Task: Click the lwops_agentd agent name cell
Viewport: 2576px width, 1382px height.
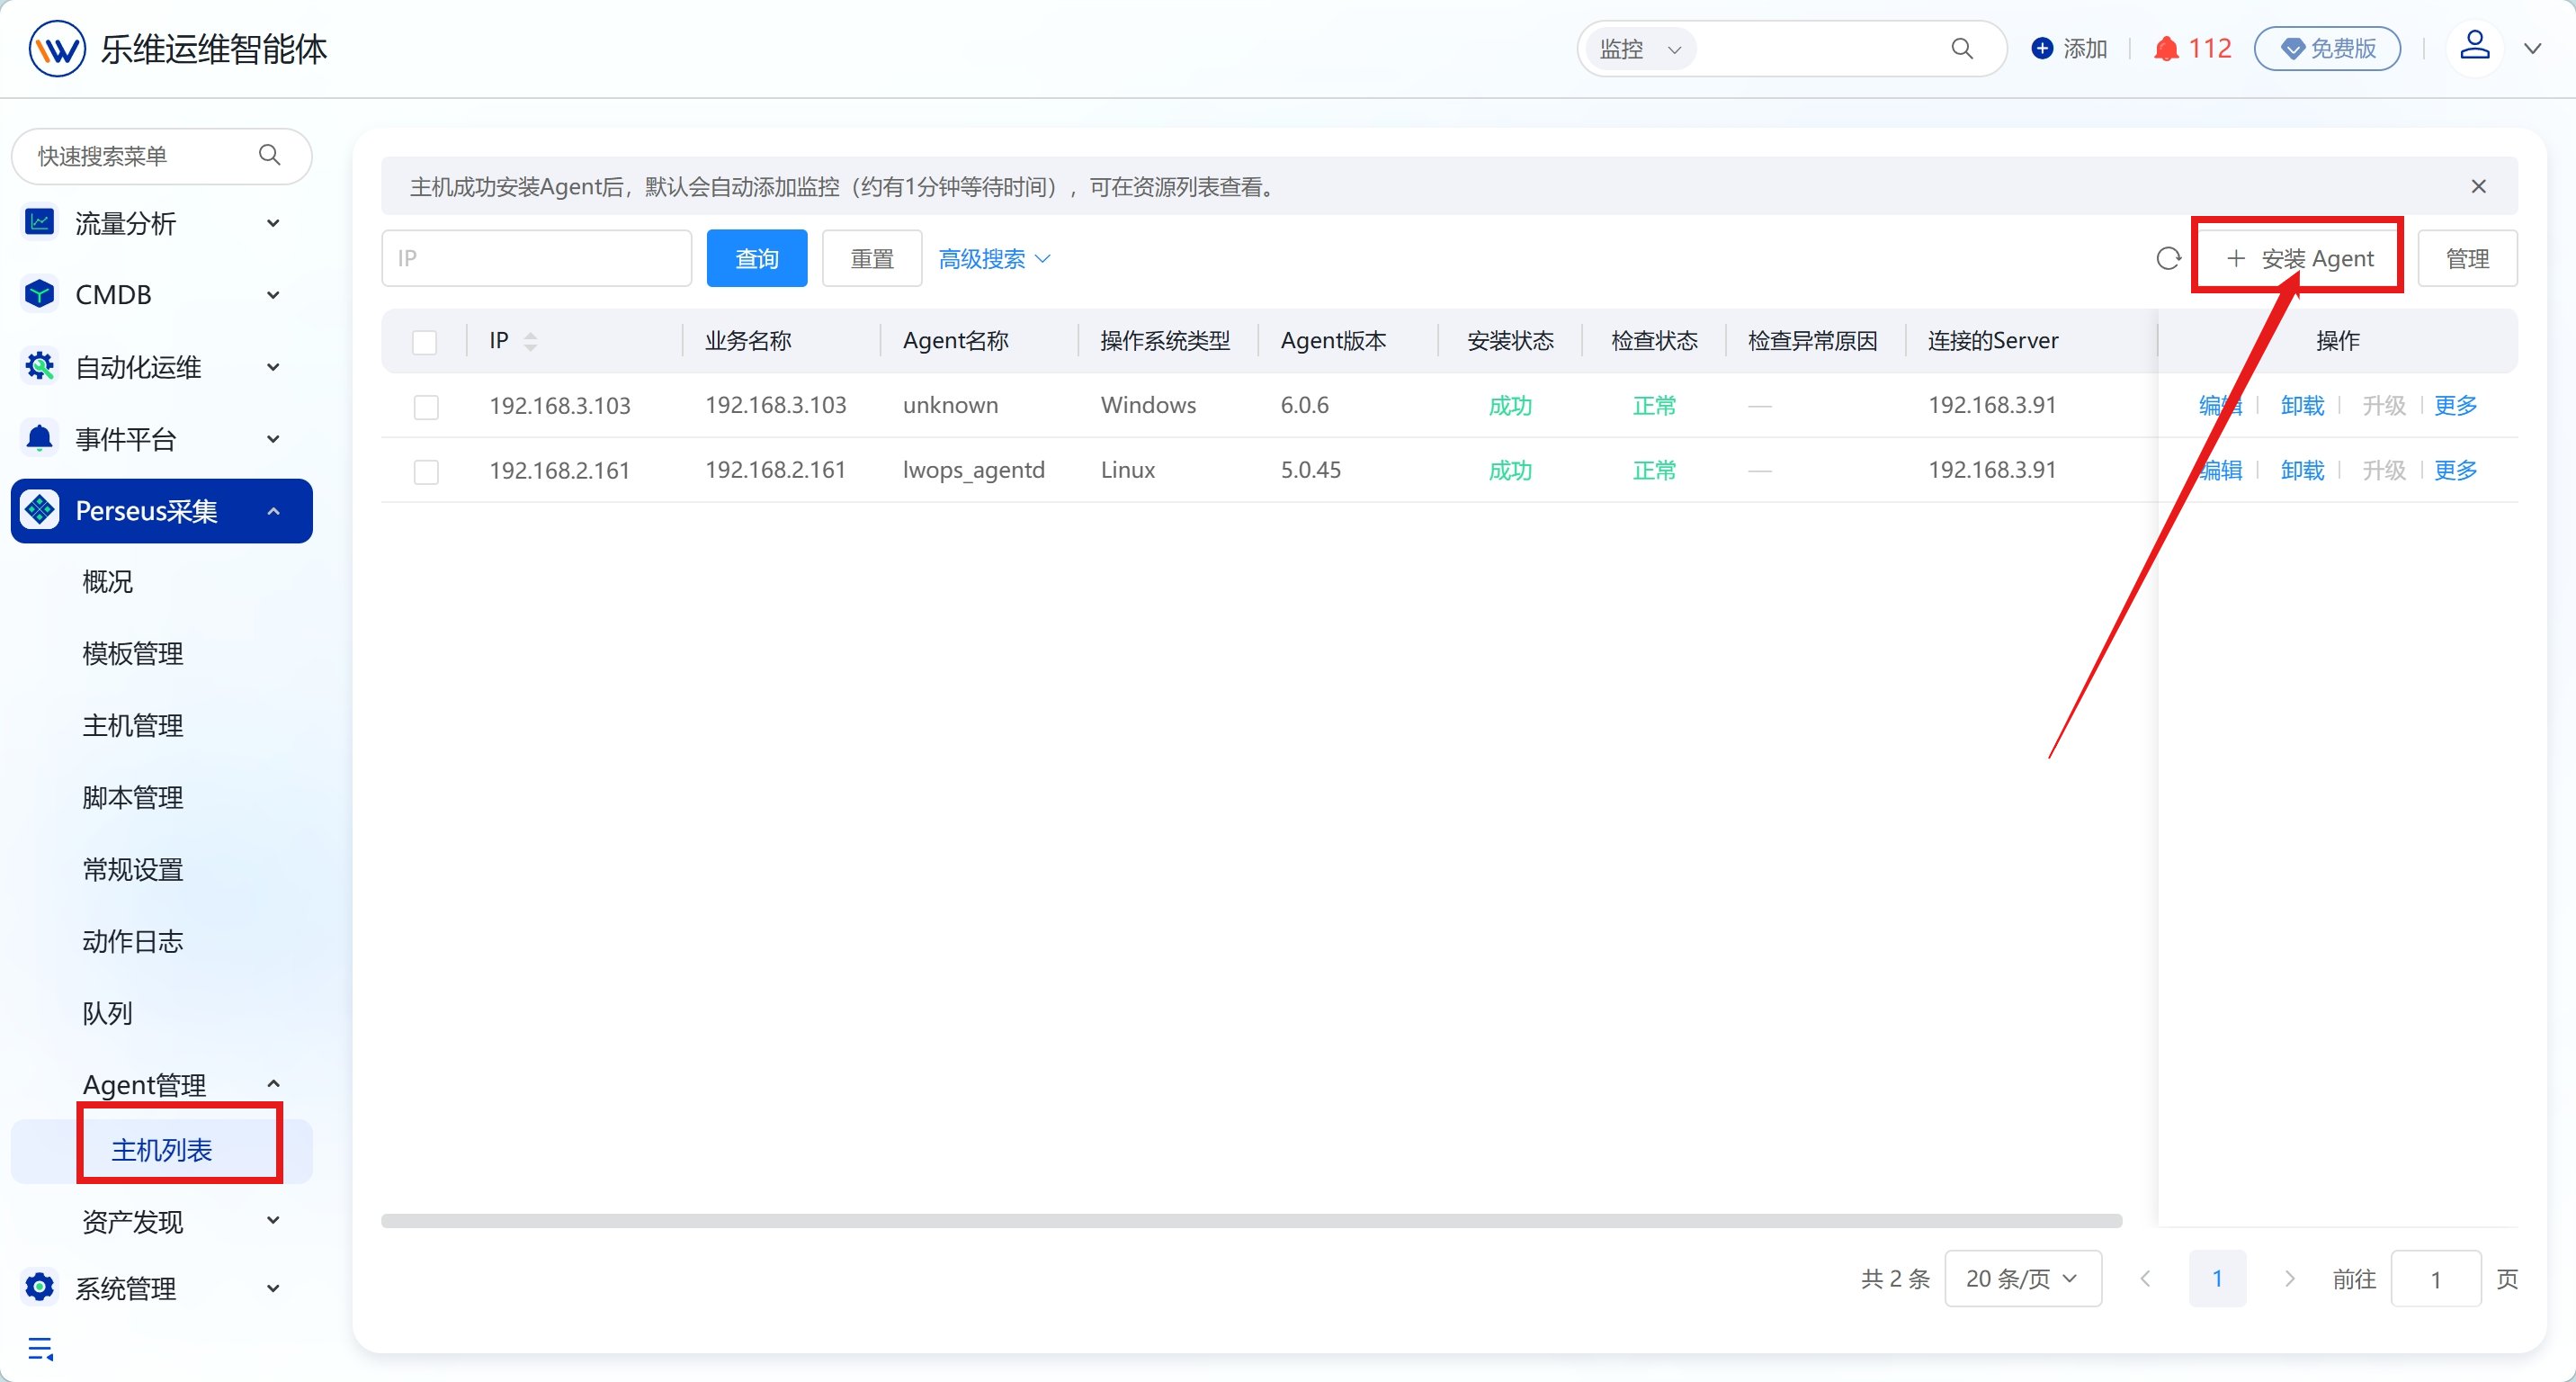Action: tap(973, 470)
